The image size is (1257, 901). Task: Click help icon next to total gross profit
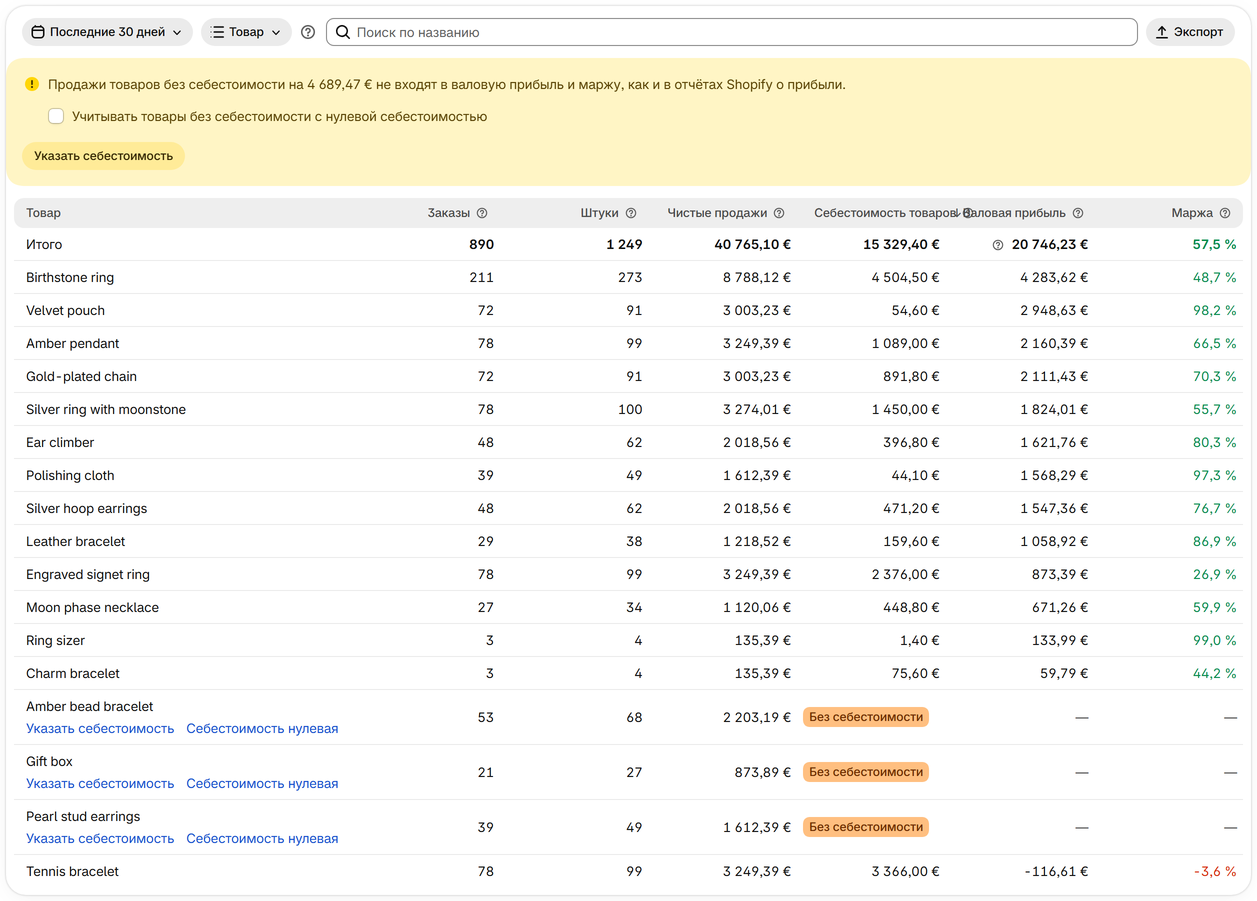click(997, 245)
